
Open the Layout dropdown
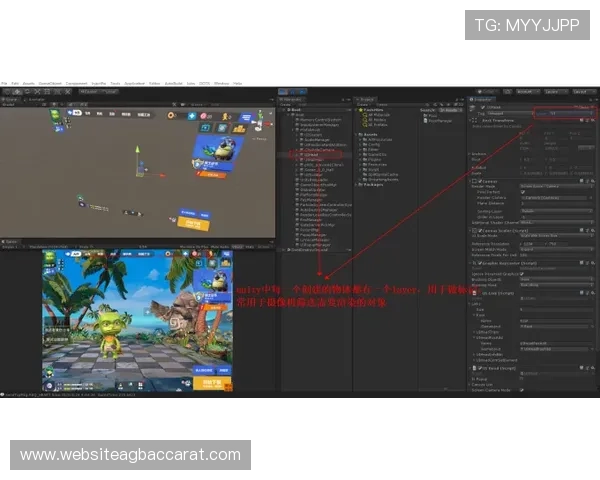coord(584,92)
